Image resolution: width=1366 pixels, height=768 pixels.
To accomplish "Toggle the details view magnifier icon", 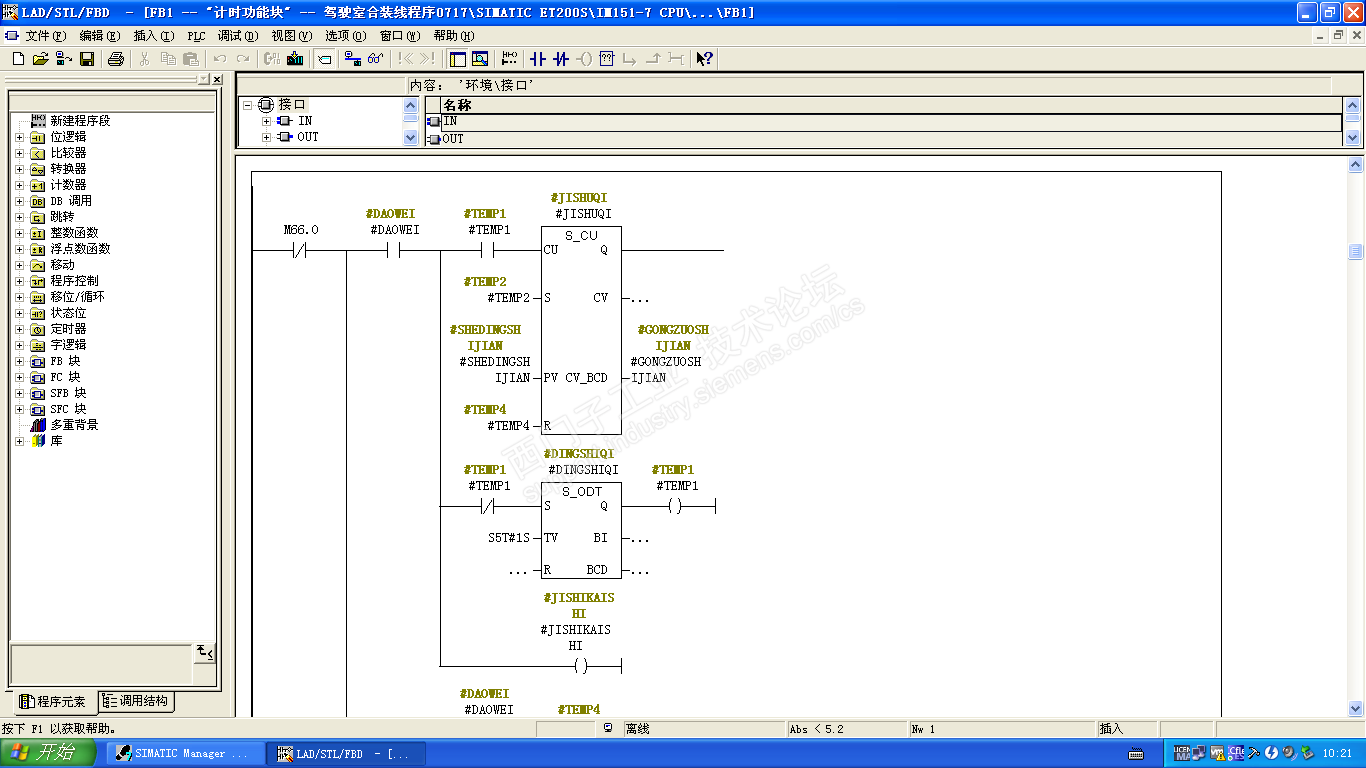I will [x=480, y=59].
